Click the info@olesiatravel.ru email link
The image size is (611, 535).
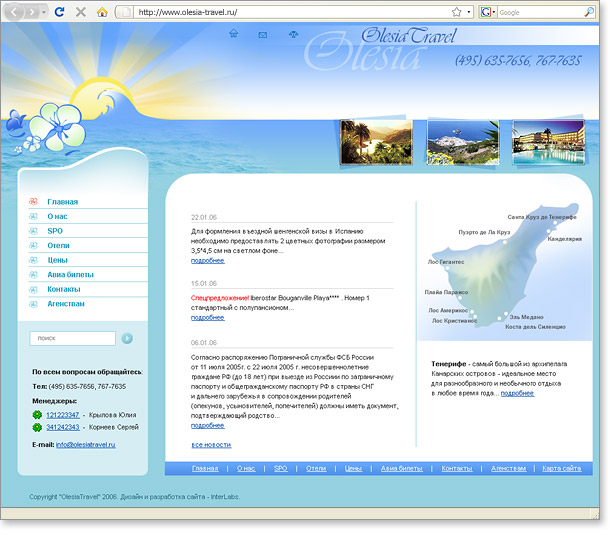point(86,445)
